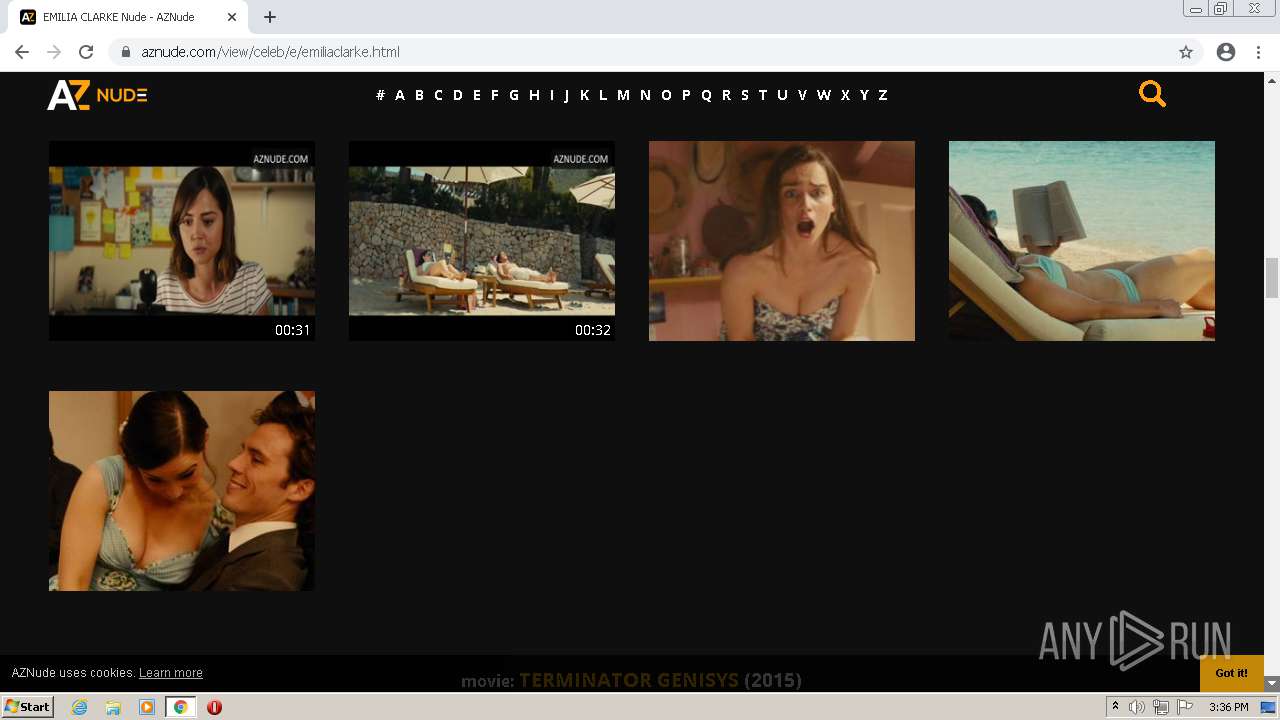1280x720 pixels.
Task: Click the Chrome taskbar icon
Action: point(180,707)
